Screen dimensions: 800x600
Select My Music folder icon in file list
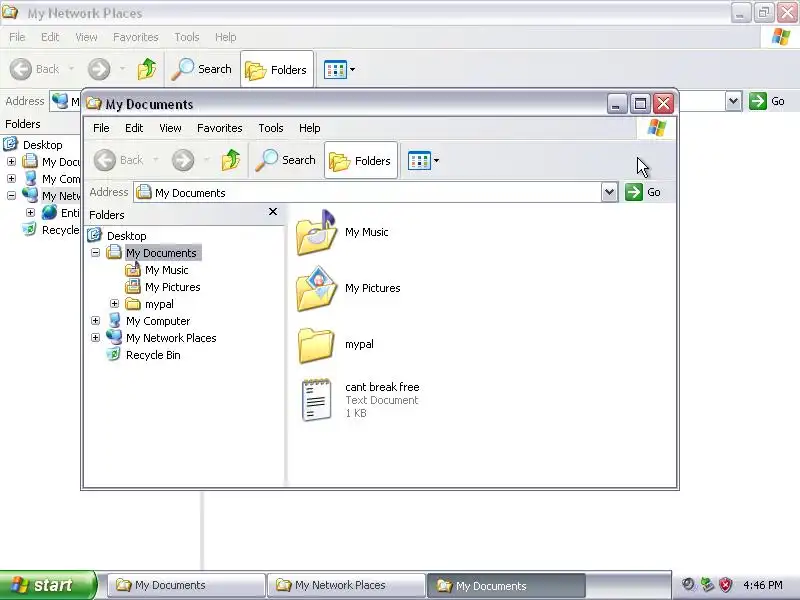[x=316, y=233]
